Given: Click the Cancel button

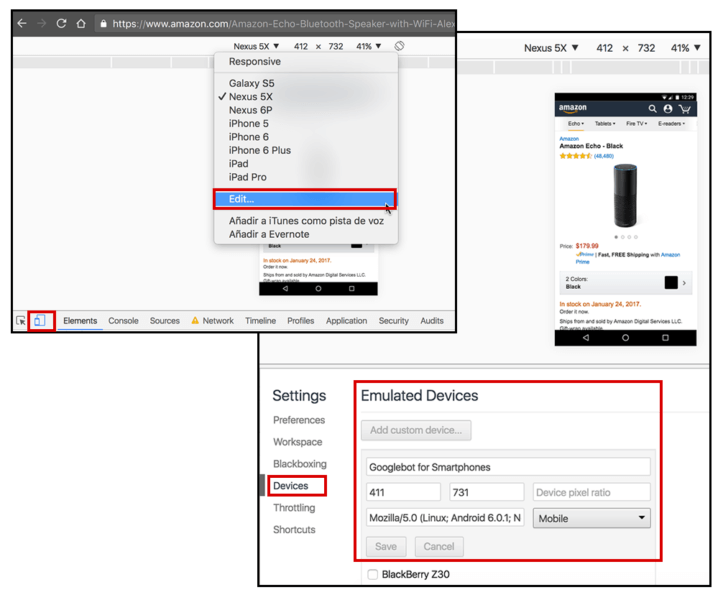Looking at the screenshot, I should 439,546.
